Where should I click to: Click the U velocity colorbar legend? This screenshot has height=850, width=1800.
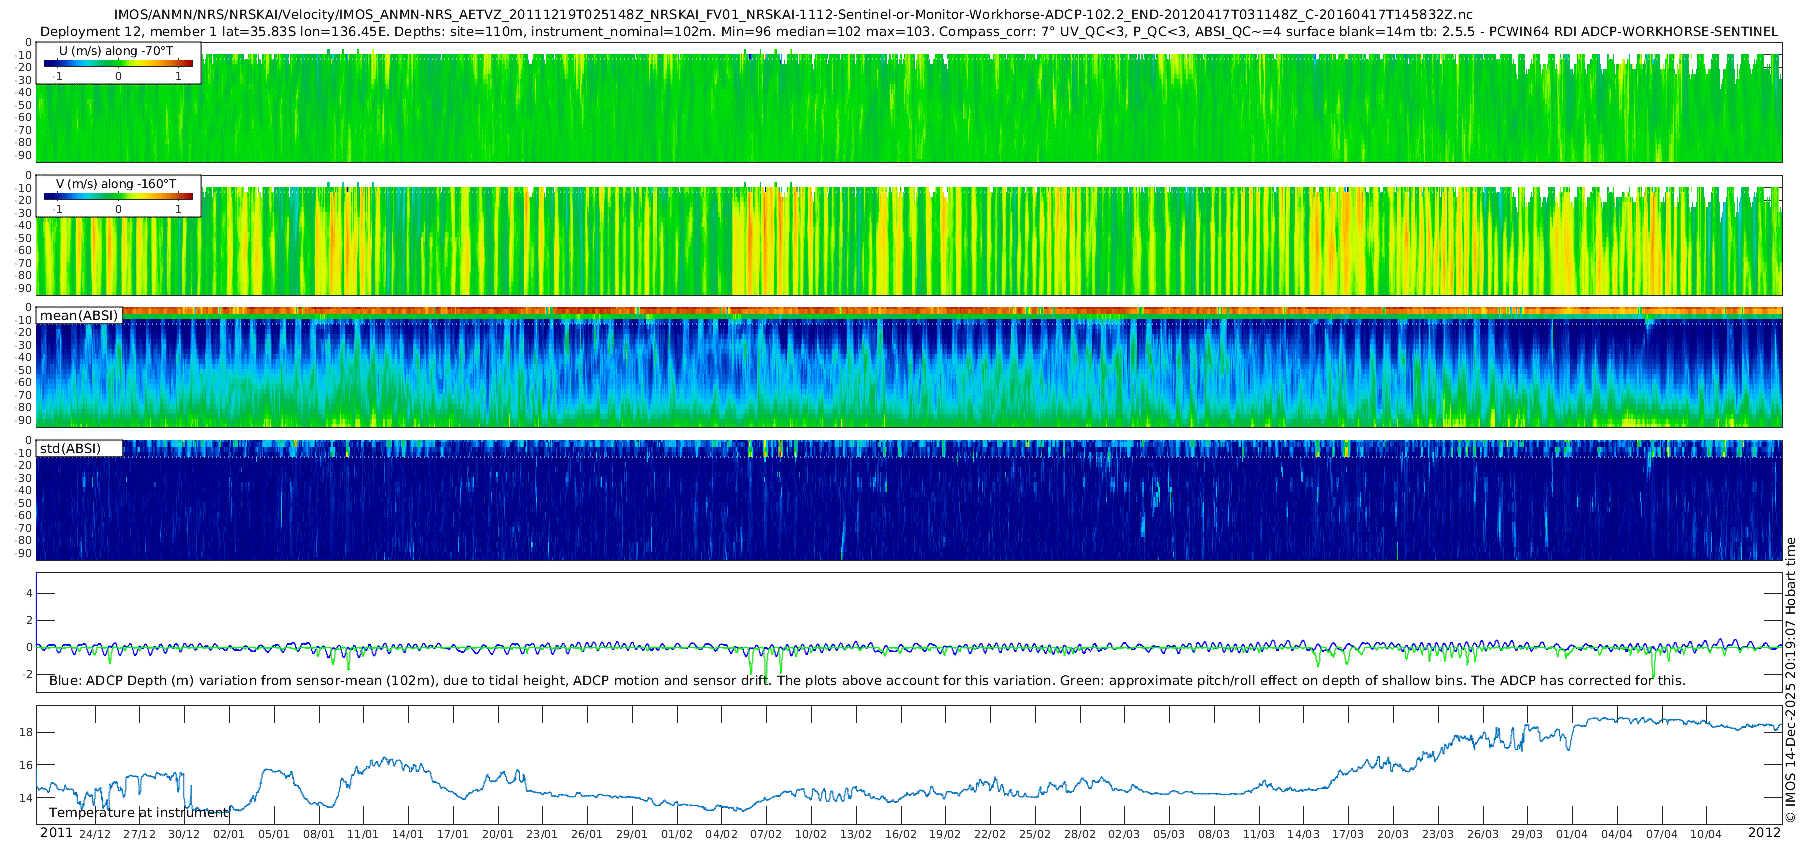pos(118,64)
